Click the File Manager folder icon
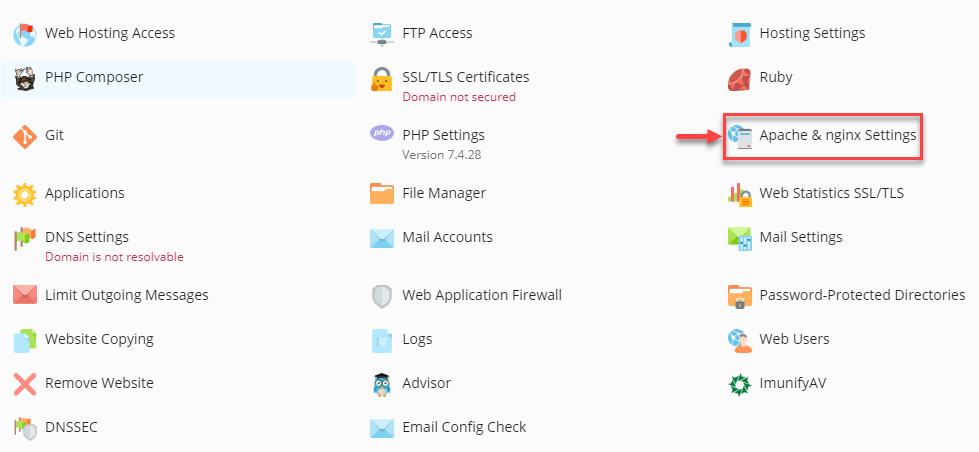Viewport: 979px width, 452px height. [382, 194]
